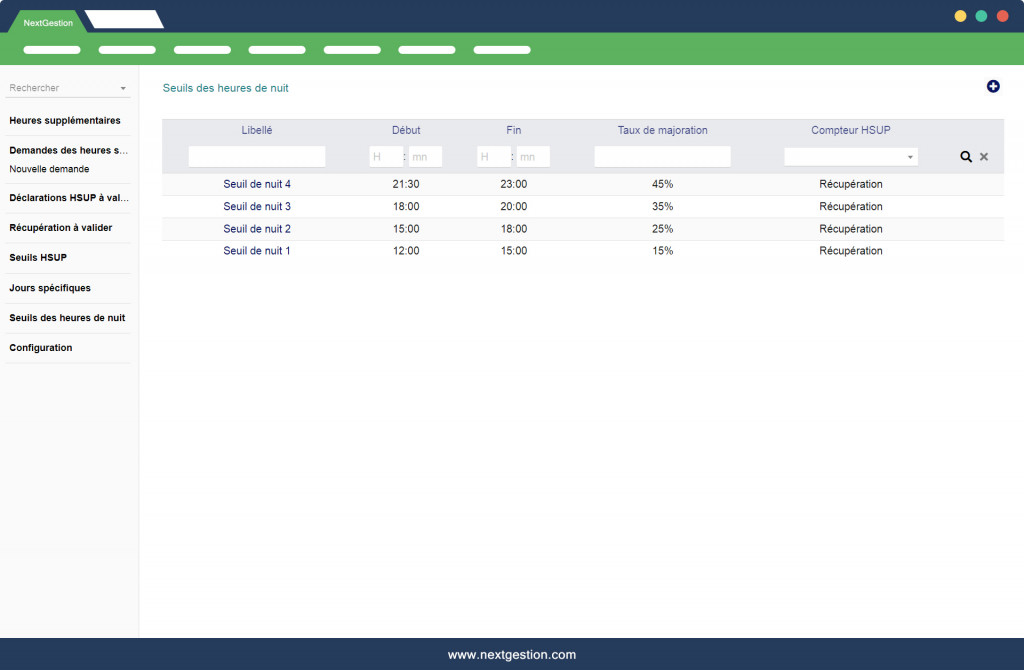The height and width of the screenshot is (670, 1024).
Task: Open Récupération à valider section
Action: pos(61,228)
